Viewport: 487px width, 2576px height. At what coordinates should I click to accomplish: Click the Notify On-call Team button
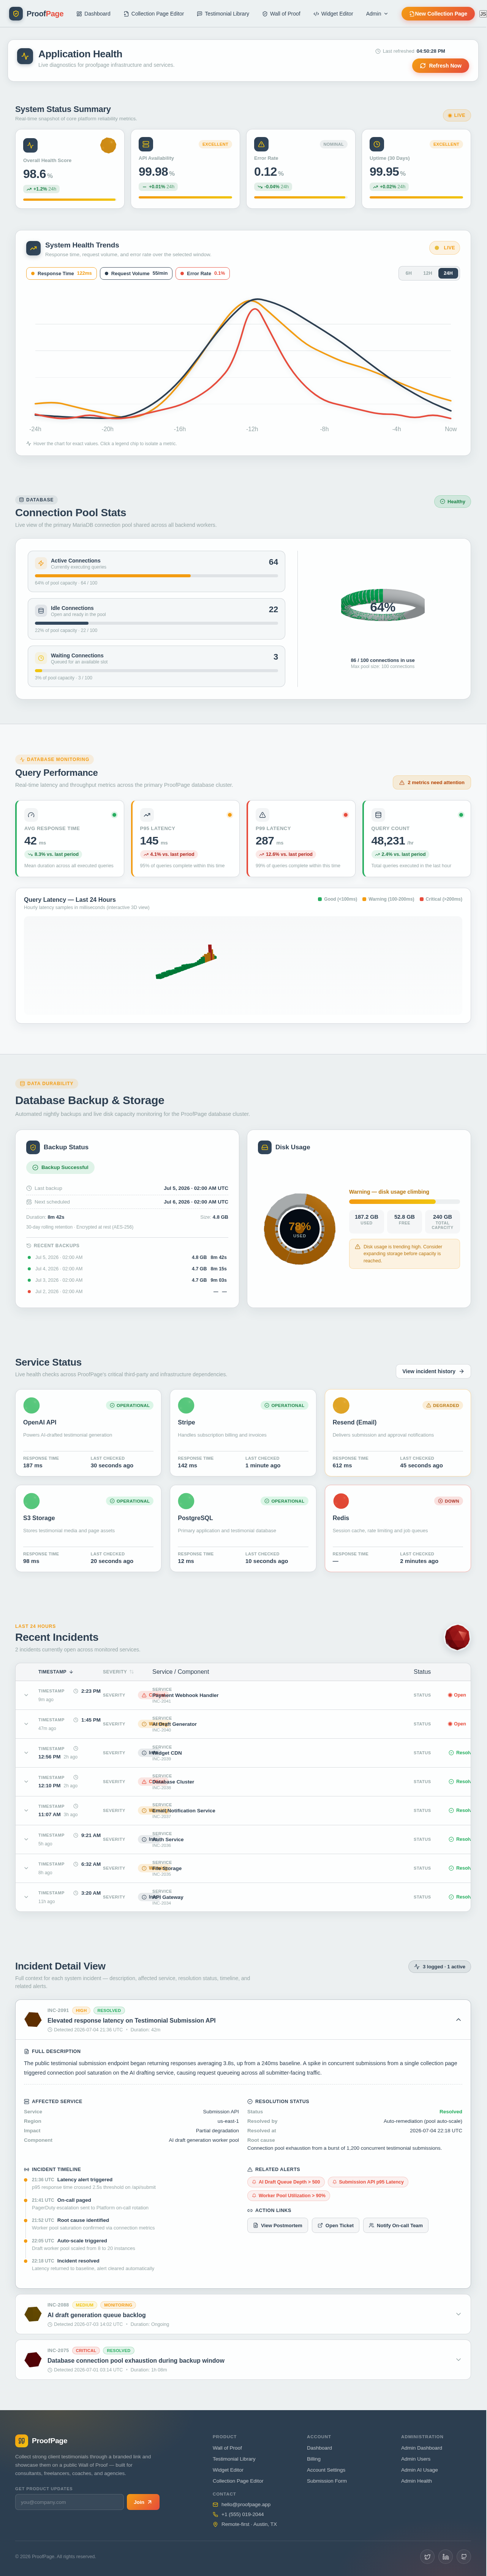point(396,2225)
